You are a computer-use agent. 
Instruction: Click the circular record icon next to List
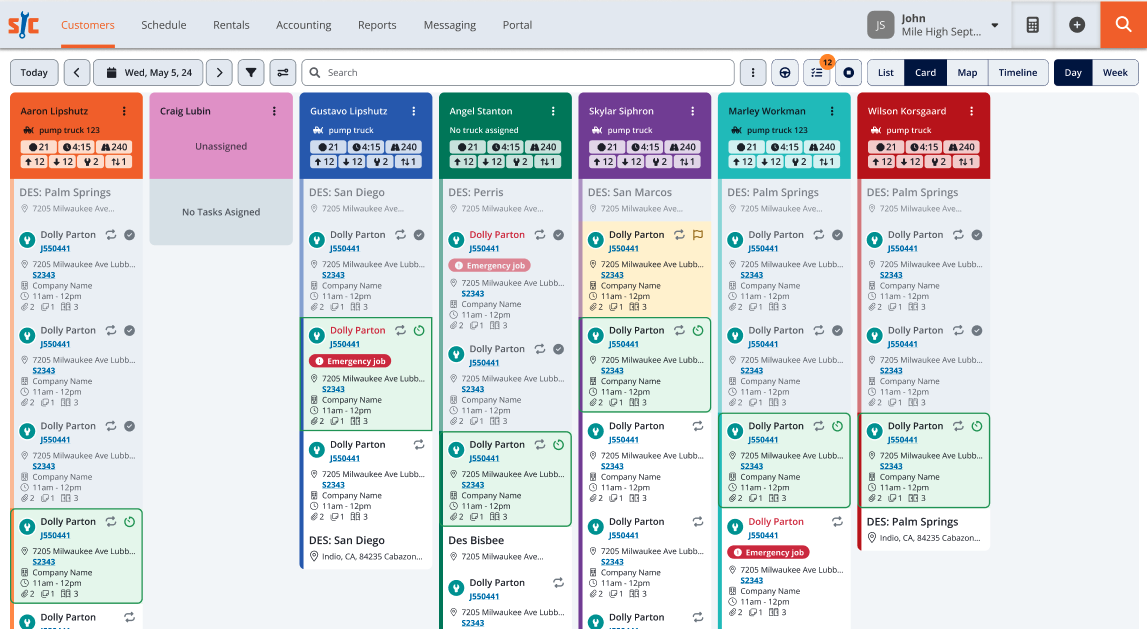pos(849,72)
